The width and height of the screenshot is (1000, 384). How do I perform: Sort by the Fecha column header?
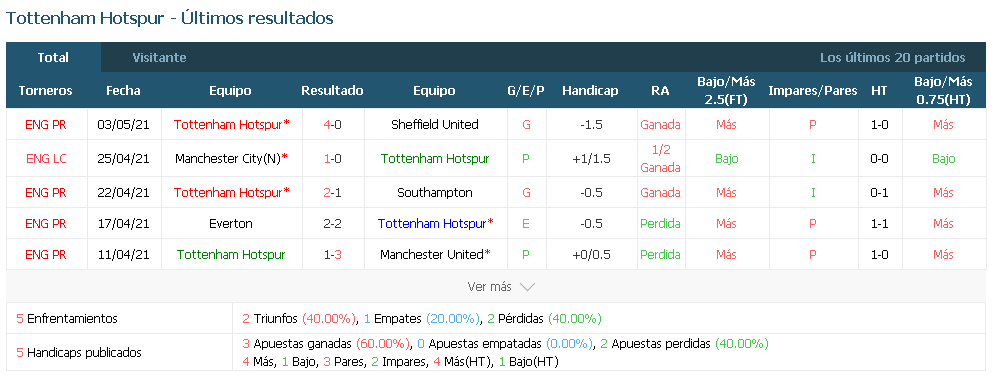tap(123, 91)
